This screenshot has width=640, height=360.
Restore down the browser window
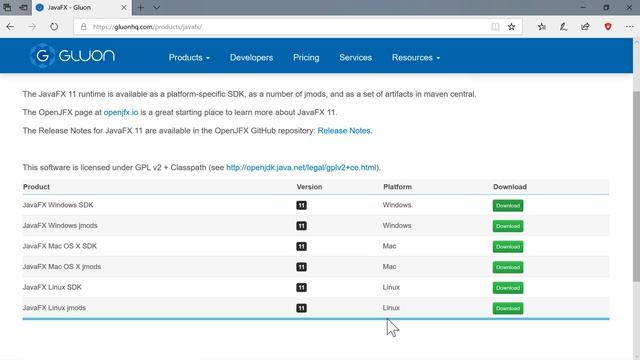tap(607, 7)
